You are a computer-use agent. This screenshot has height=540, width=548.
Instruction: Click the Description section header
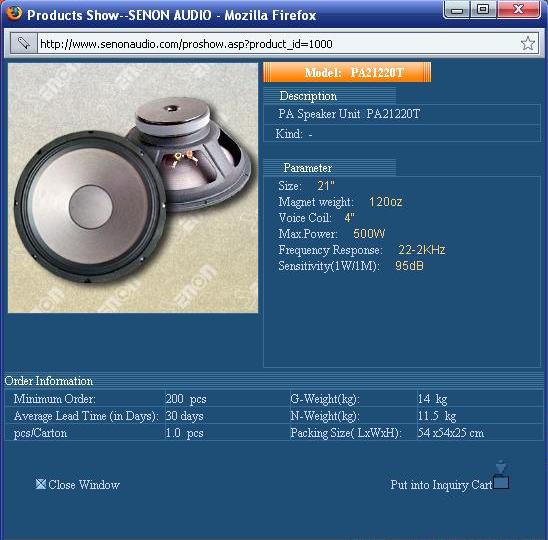(x=308, y=96)
